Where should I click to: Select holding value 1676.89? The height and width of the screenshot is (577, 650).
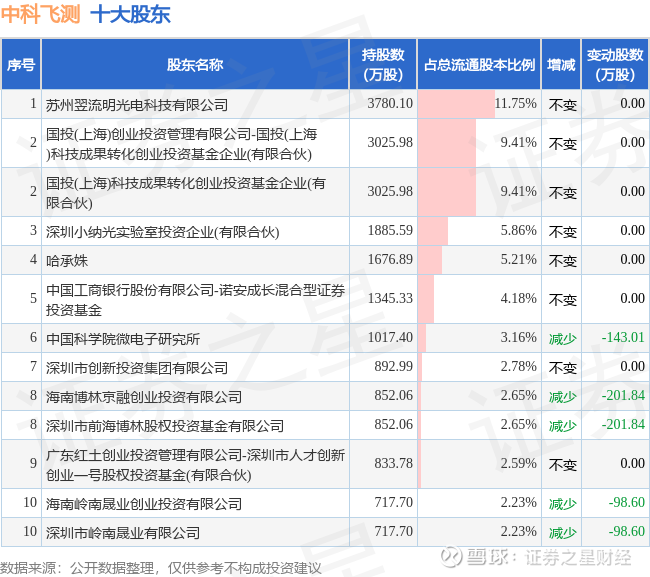390,259
